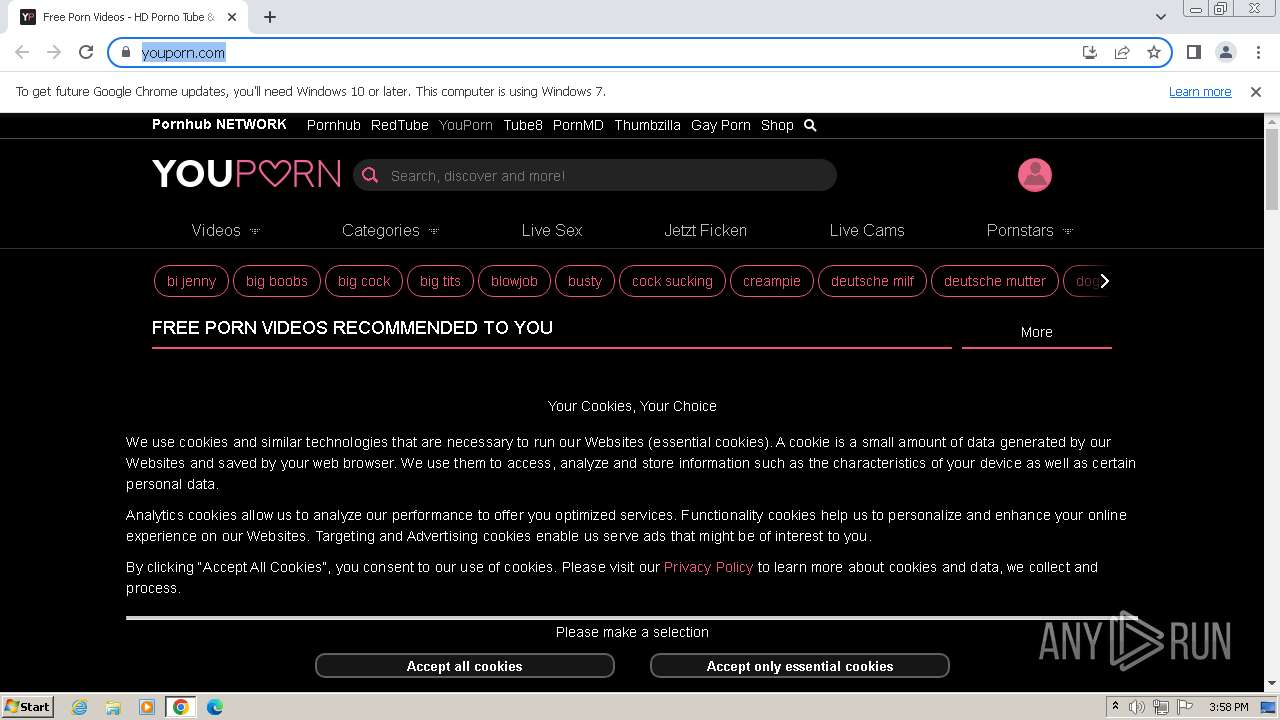Close the current browser tab

pyautogui.click(x=233, y=17)
